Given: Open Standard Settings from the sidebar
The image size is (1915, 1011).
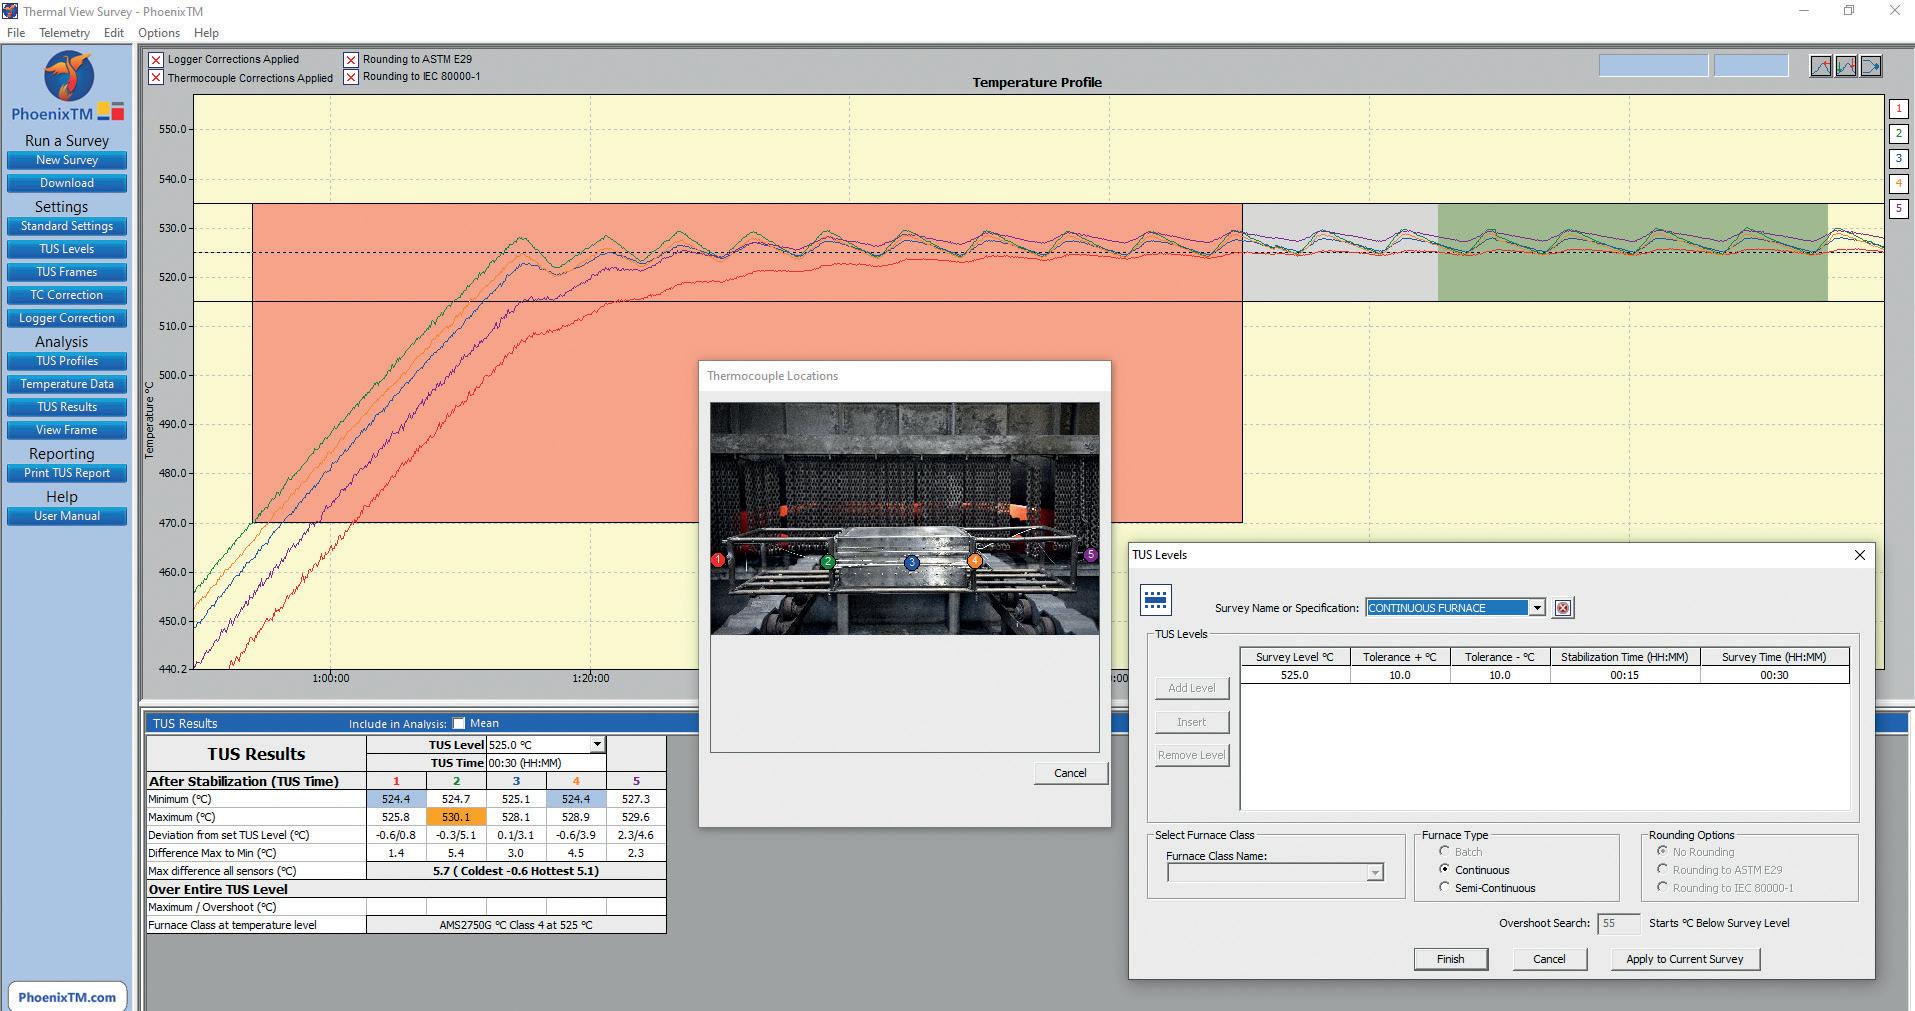Looking at the screenshot, I should click(x=67, y=226).
